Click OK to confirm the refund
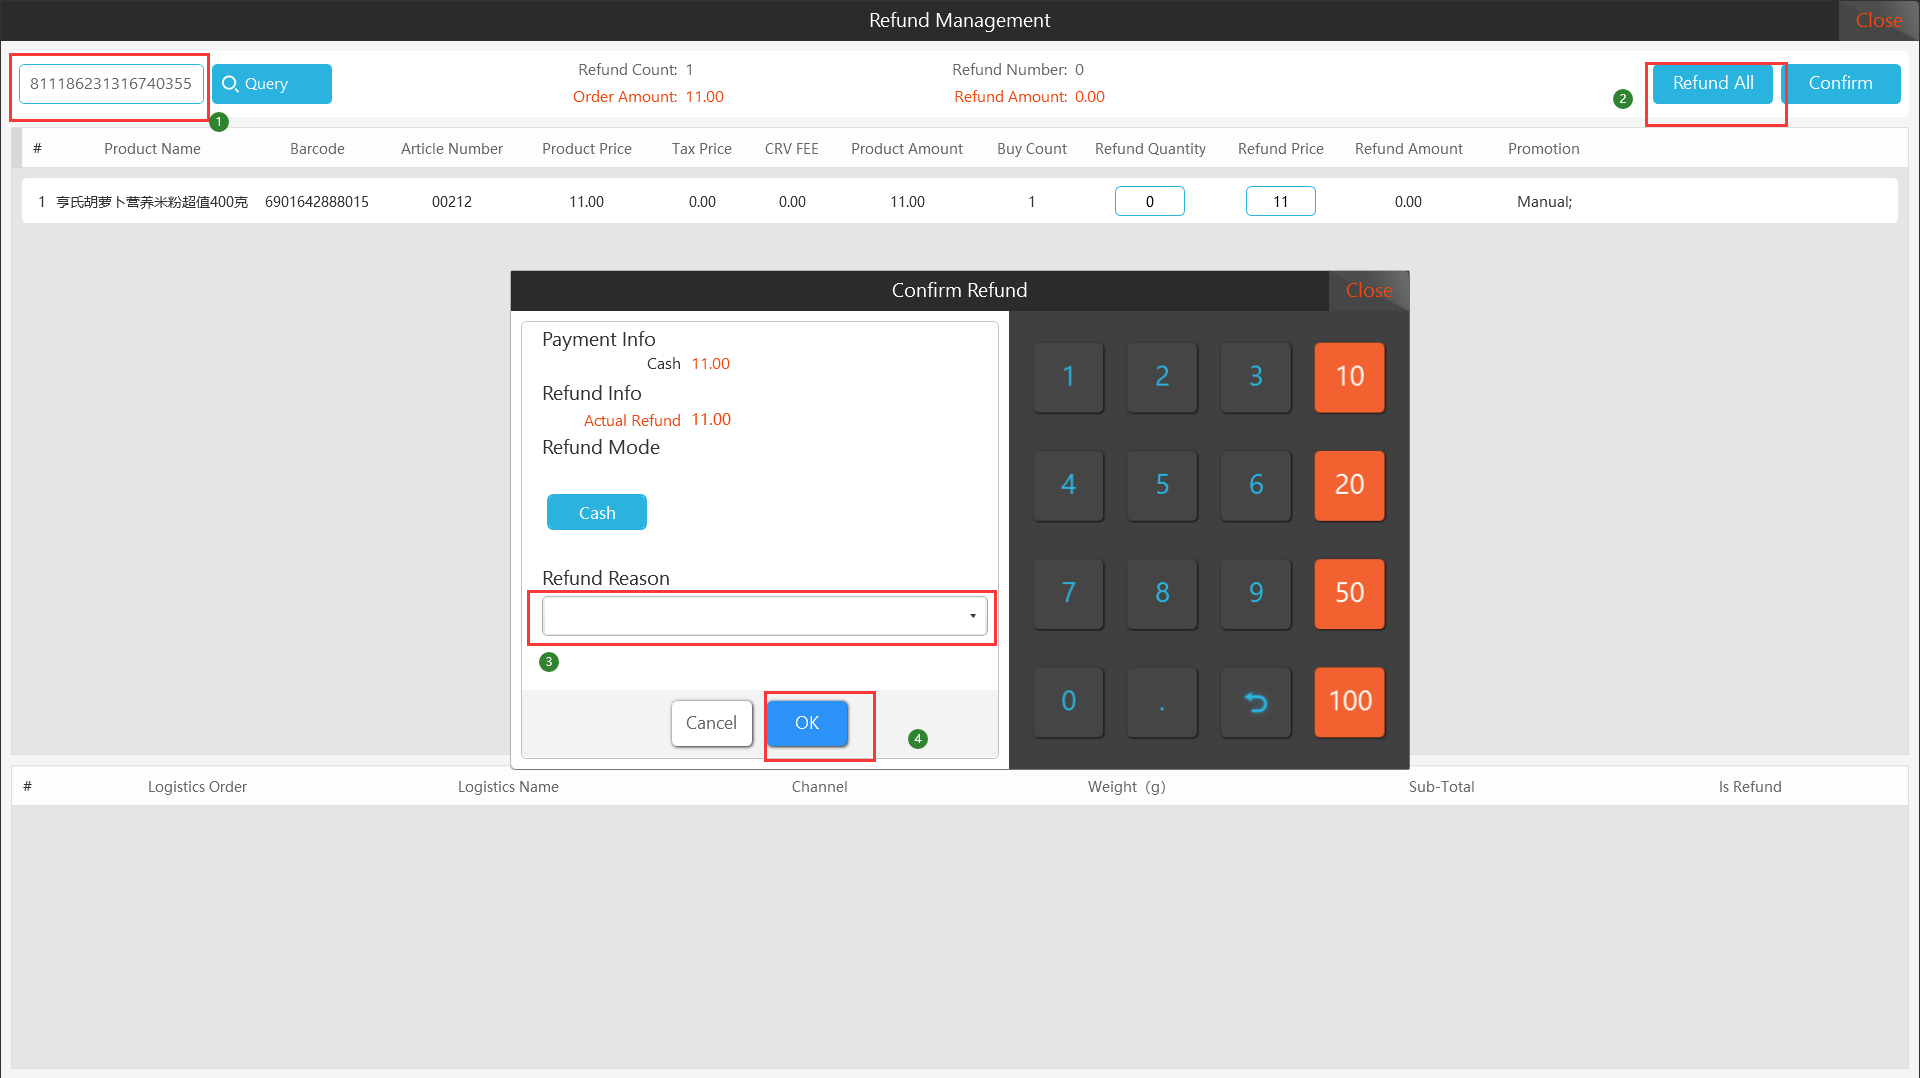1920x1078 pixels. pos(807,723)
